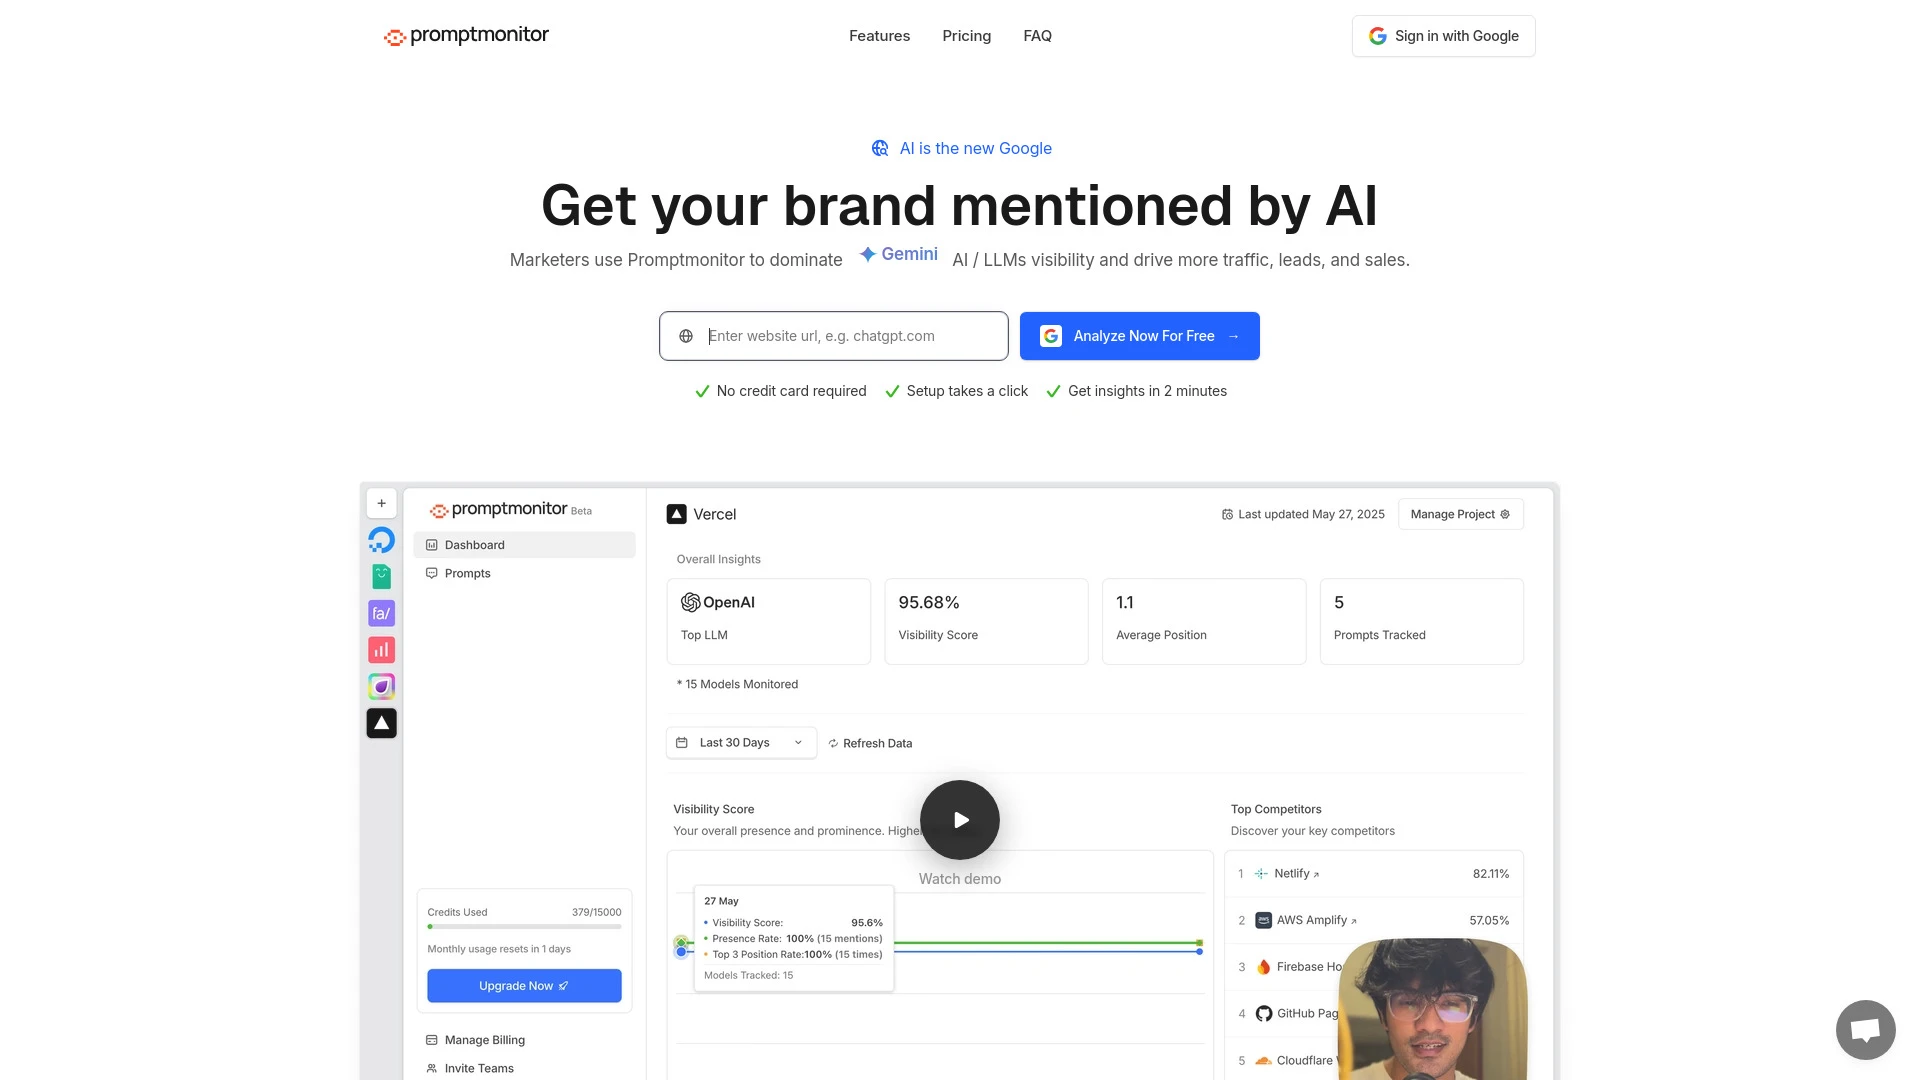Click the Refresh Data icon
Screen dimensions: 1920x1080
click(831, 743)
